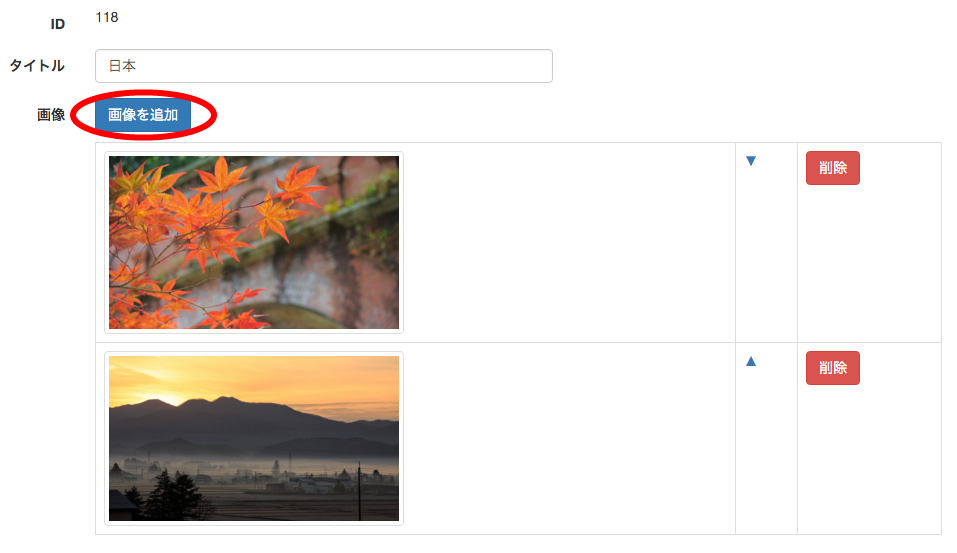Click blank space beside the sunset thumbnail
The height and width of the screenshot is (553, 957).
[x=568, y=438]
